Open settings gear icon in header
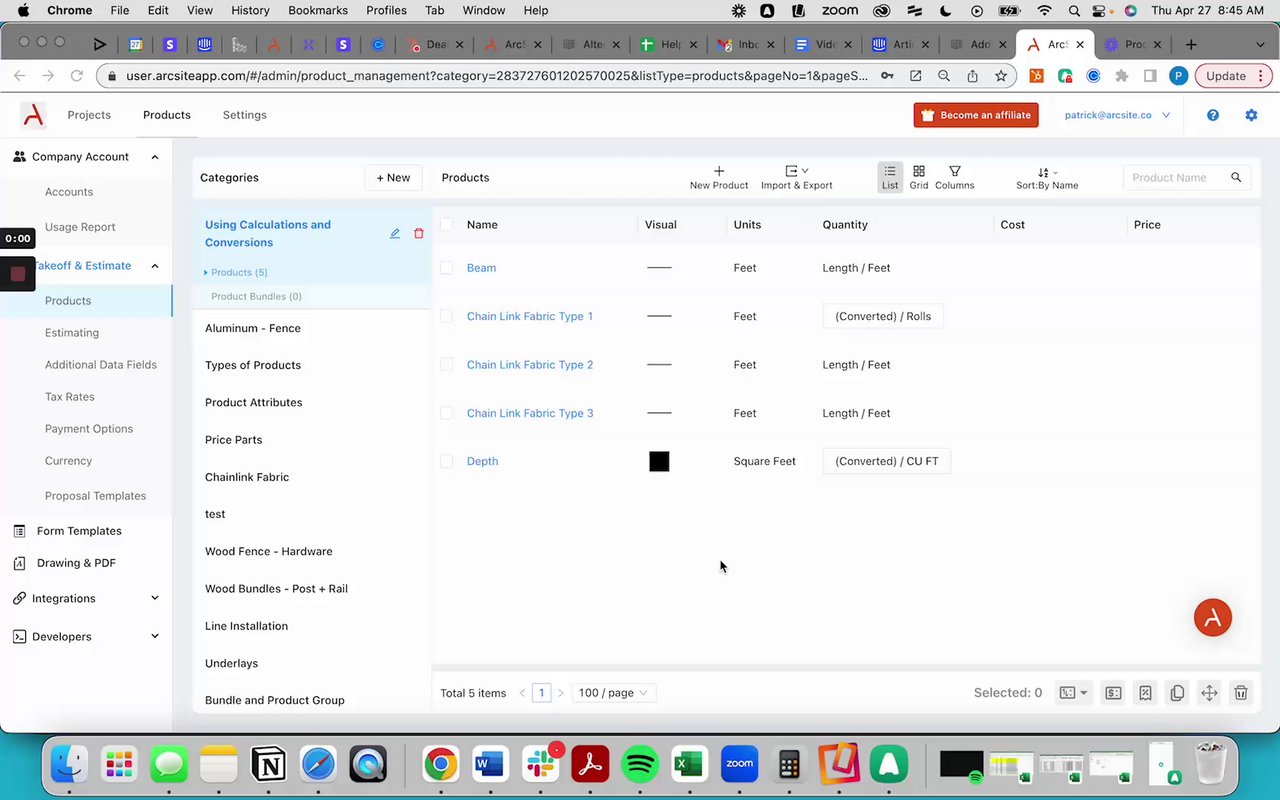This screenshot has height=800, width=1280. pyautogui.click(x=1251, y=115)
